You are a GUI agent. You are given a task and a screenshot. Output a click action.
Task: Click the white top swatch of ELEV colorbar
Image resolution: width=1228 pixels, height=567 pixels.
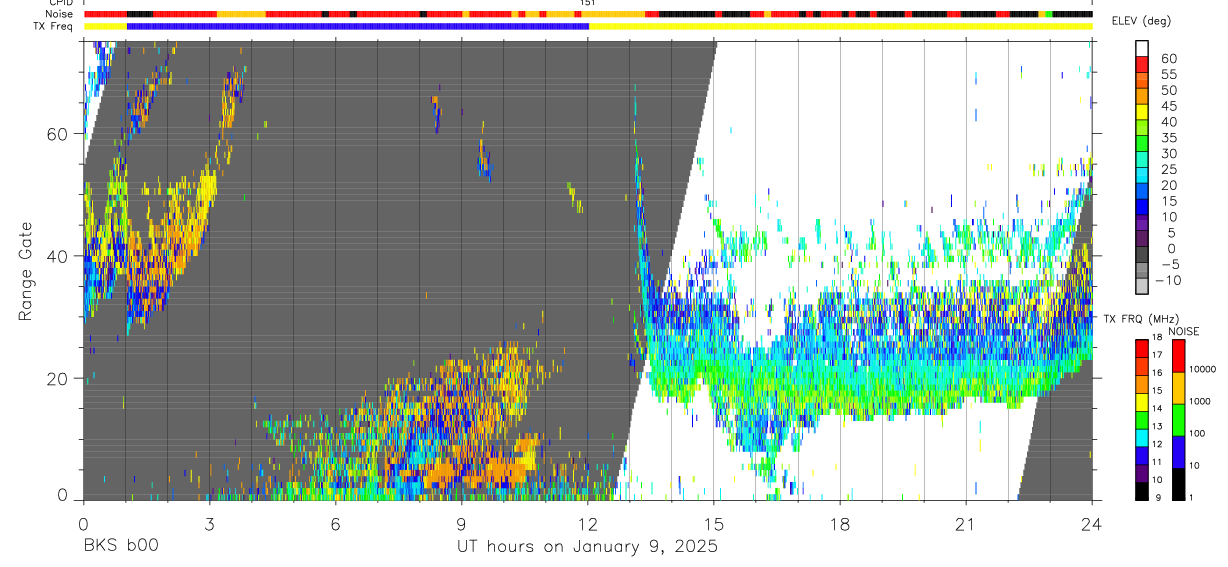(1142, 48)
